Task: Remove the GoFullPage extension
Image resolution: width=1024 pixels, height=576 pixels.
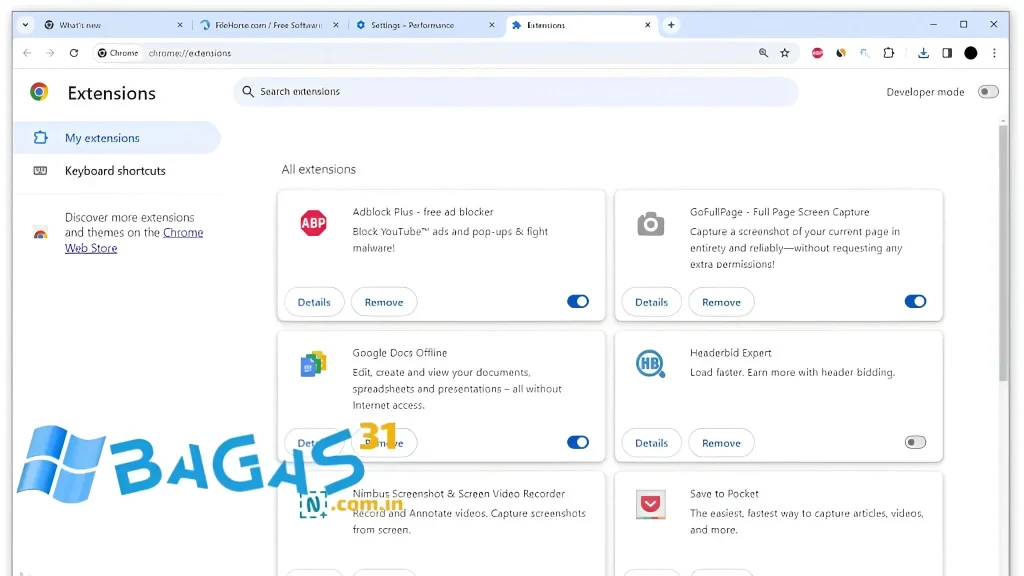Action: [721, 302]
